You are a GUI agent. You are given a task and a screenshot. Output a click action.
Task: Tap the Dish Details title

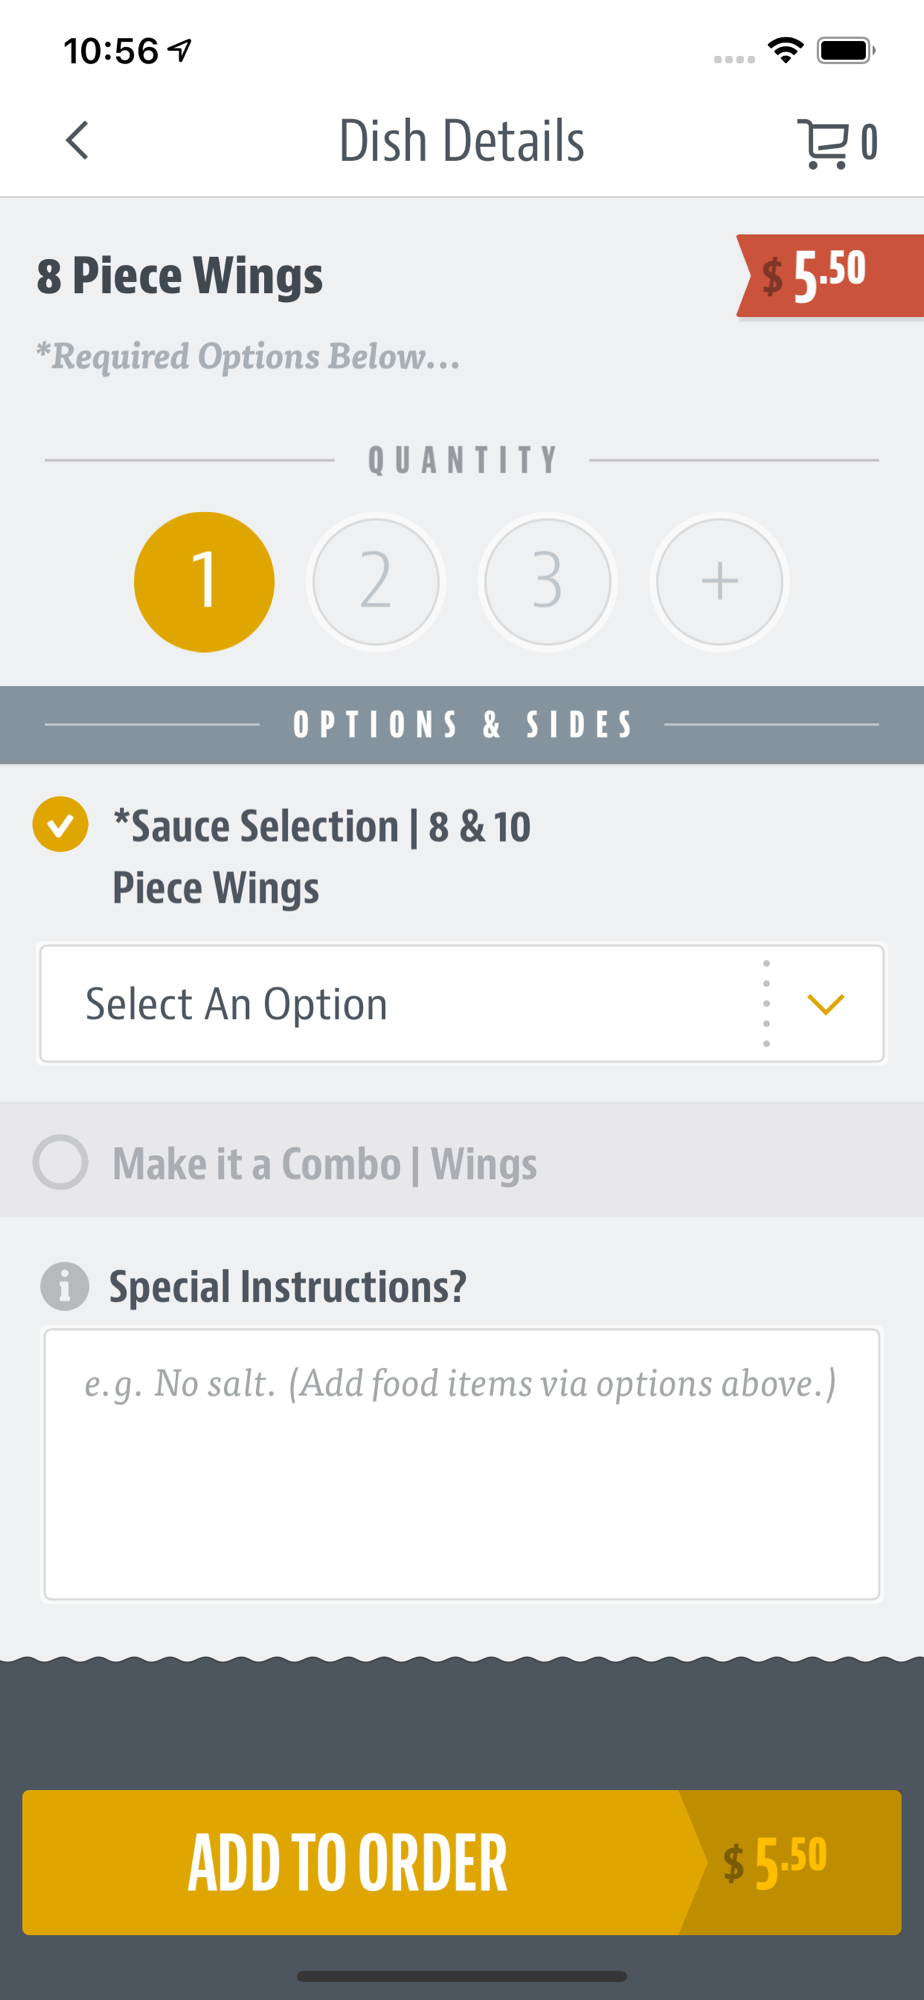[462, 141]
